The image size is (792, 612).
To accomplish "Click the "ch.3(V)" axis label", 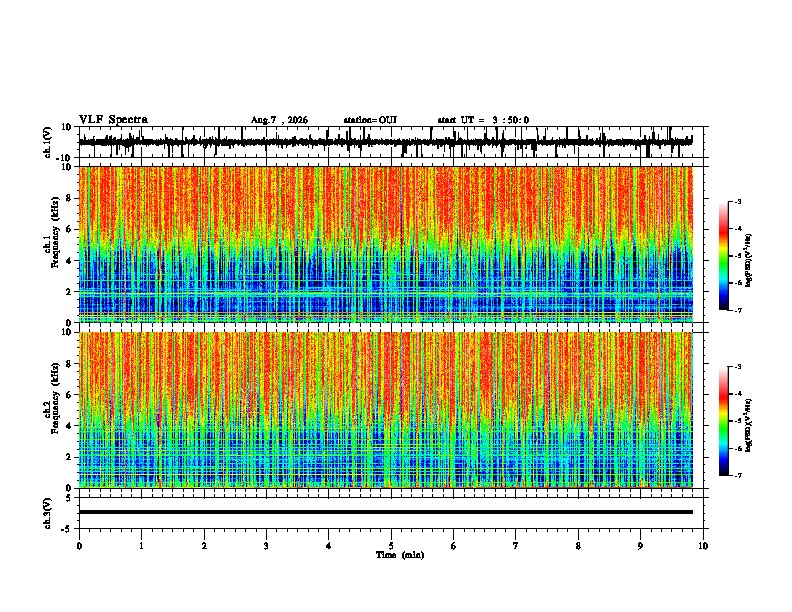I will tap(48, 513).
